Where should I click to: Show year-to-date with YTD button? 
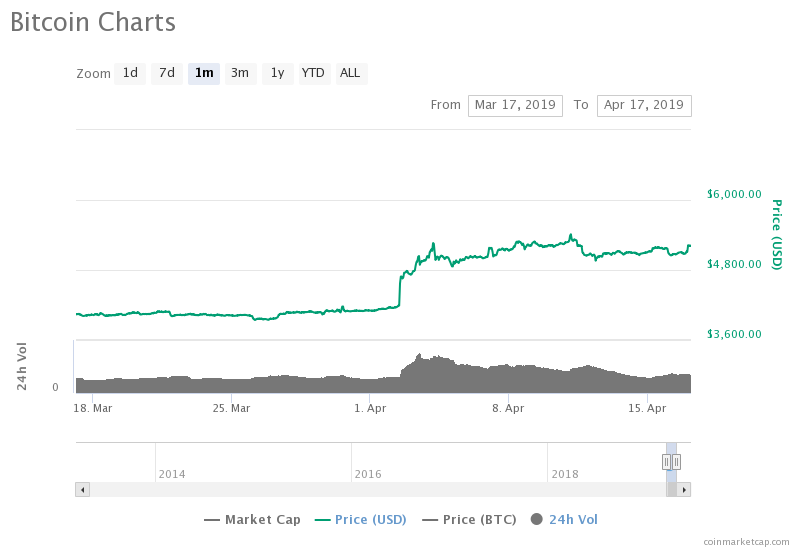click(x=314, y=73)
